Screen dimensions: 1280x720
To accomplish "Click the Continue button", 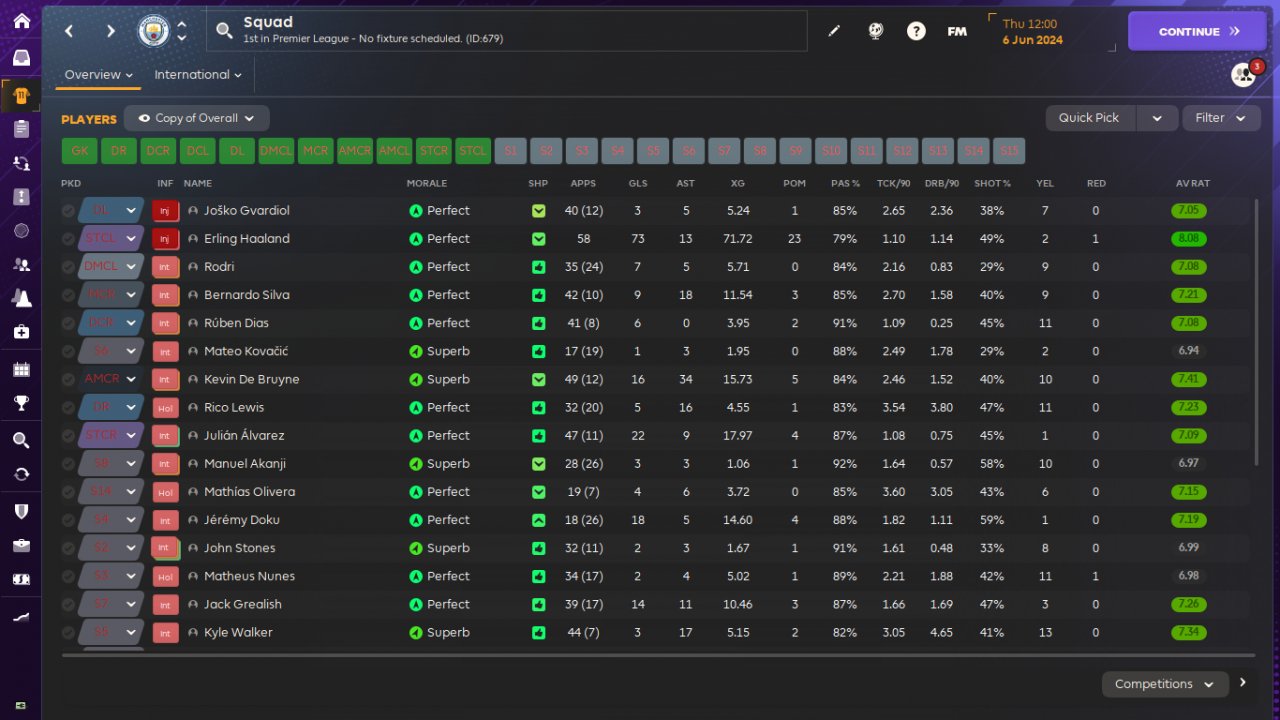I will coord(1197,31).
